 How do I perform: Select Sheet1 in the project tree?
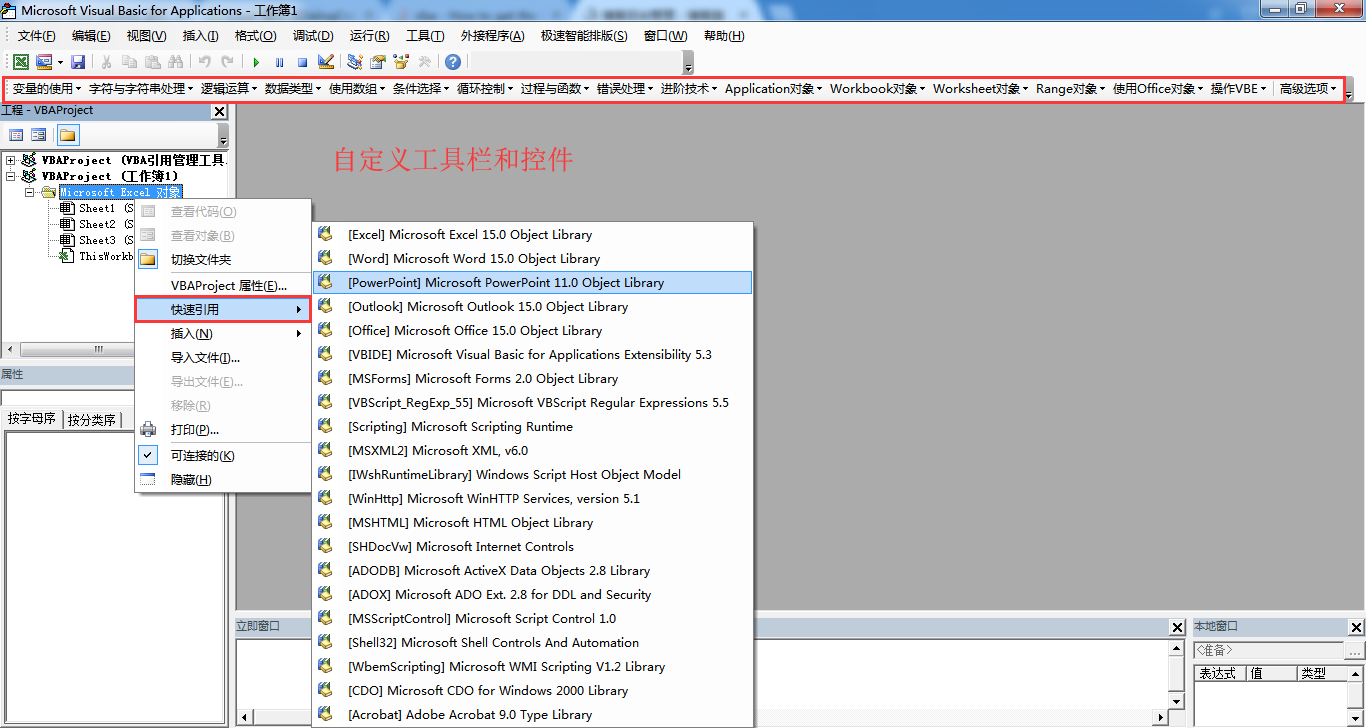pos(97,208)
